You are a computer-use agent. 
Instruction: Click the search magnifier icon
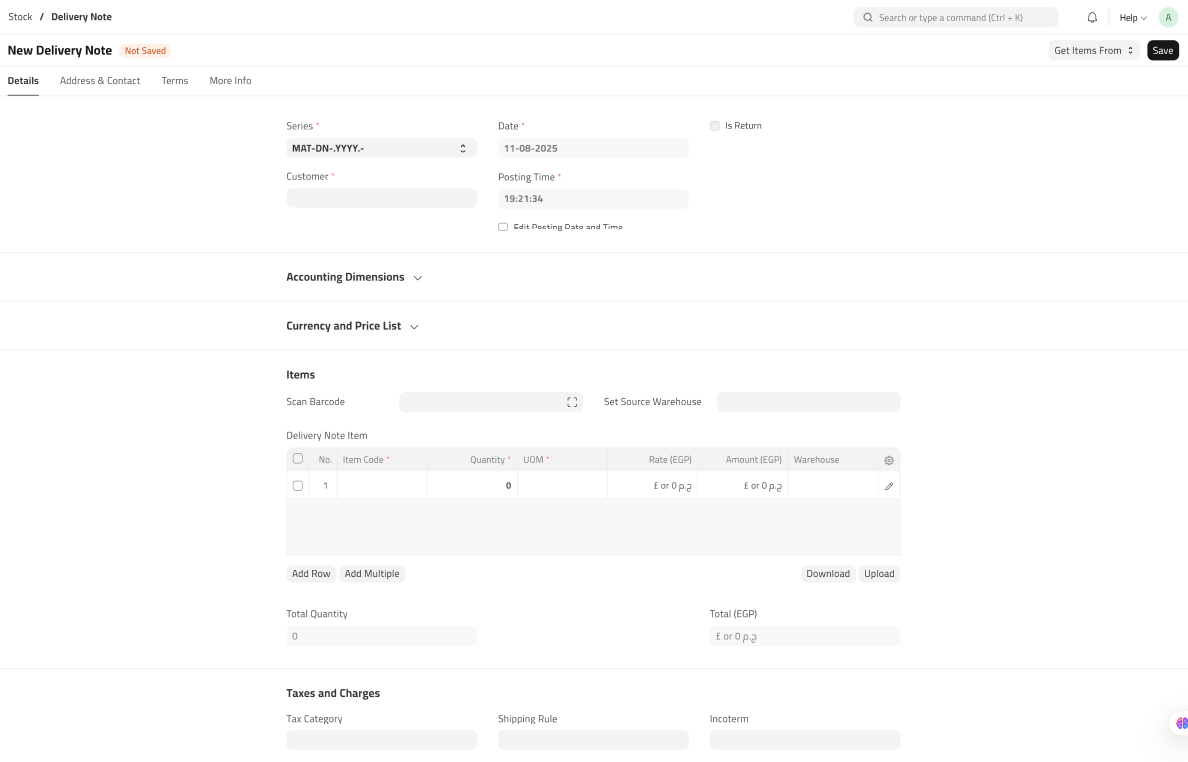pos(867,18)
